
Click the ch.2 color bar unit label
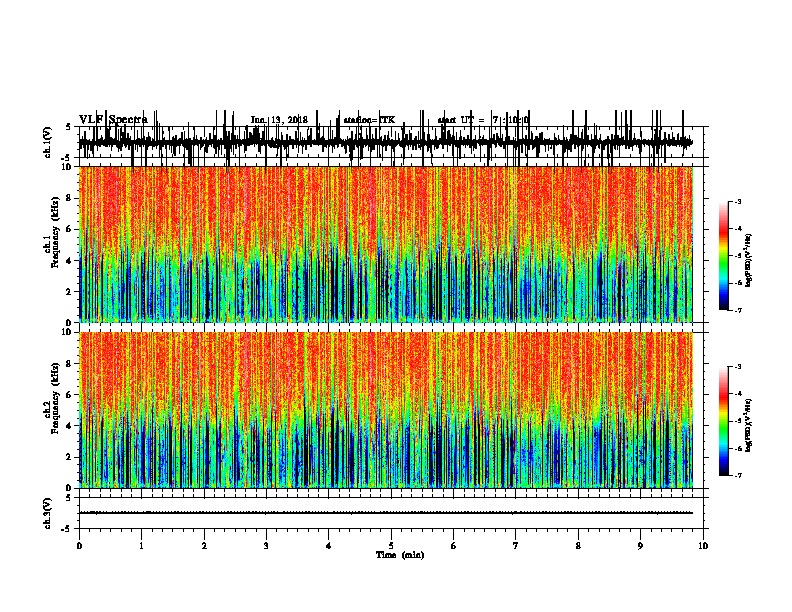click(x=749, y=425)
